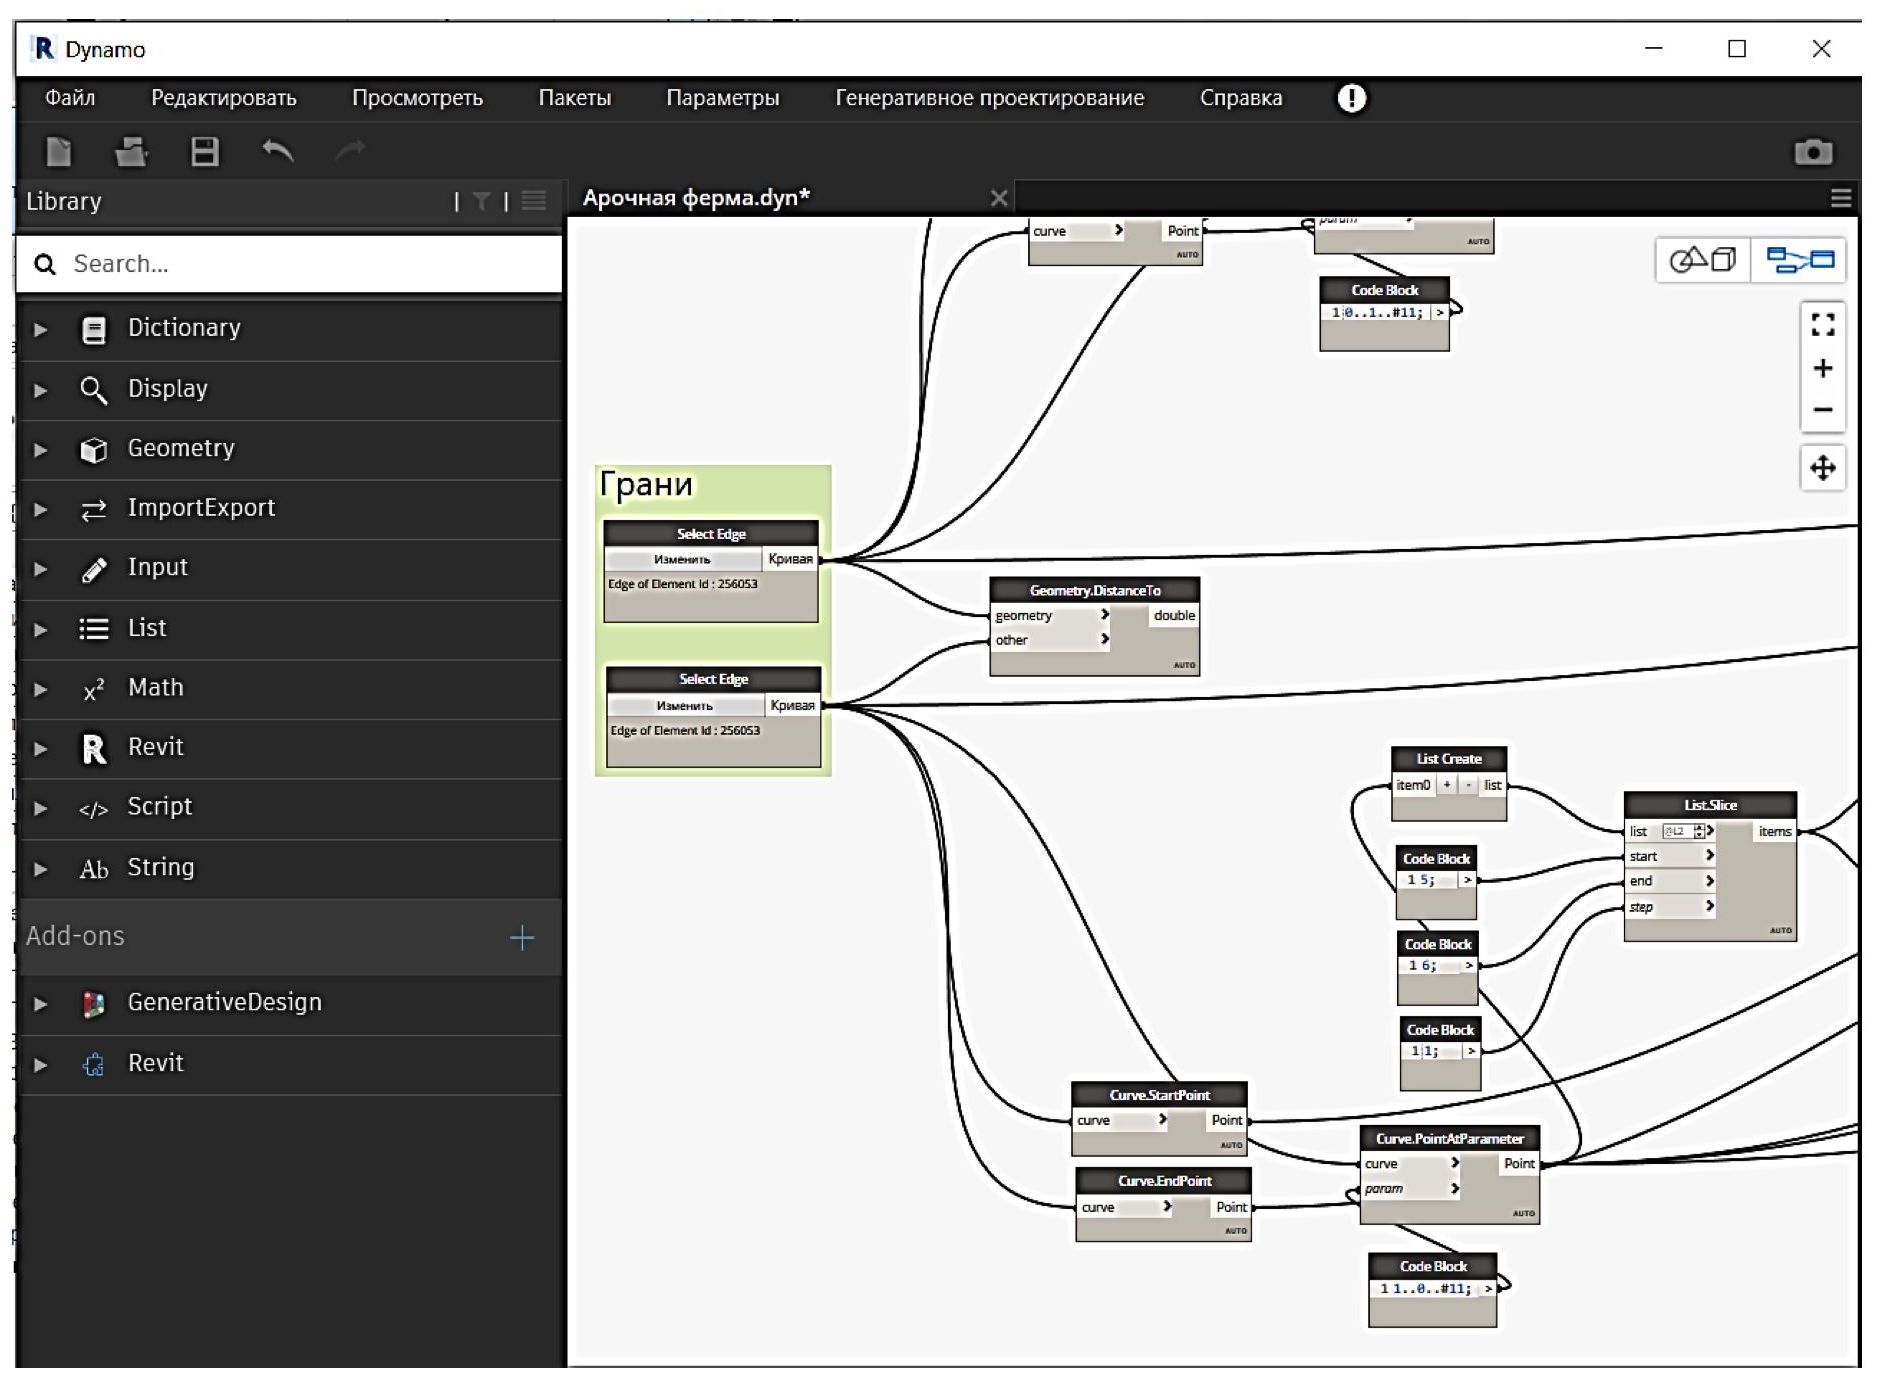Zoom in on the graph canvas
The image size is (1881, 1384).
pyautogui.click(x=1822, y=369)
